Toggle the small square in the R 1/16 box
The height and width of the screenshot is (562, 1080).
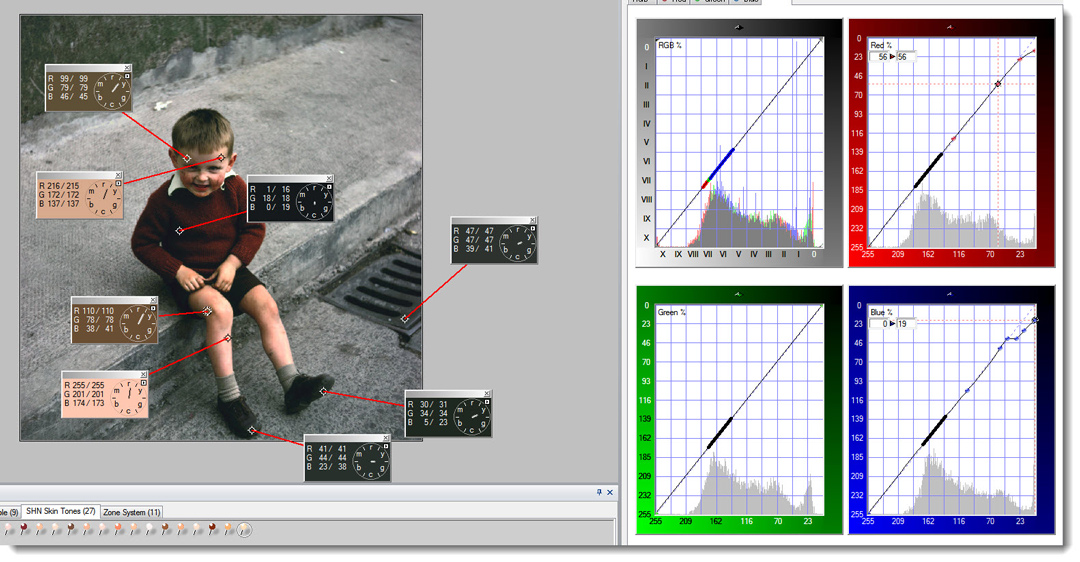tap(329, 187)
